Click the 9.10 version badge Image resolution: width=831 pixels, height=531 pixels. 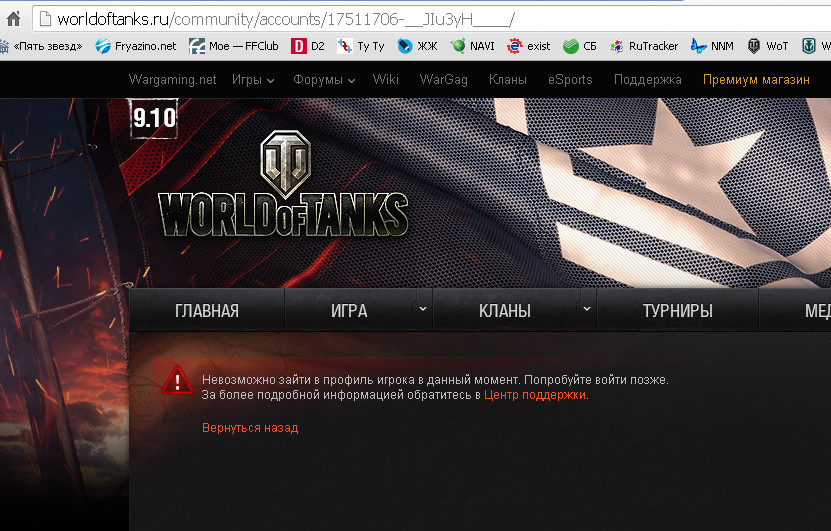tap(154, 118)
